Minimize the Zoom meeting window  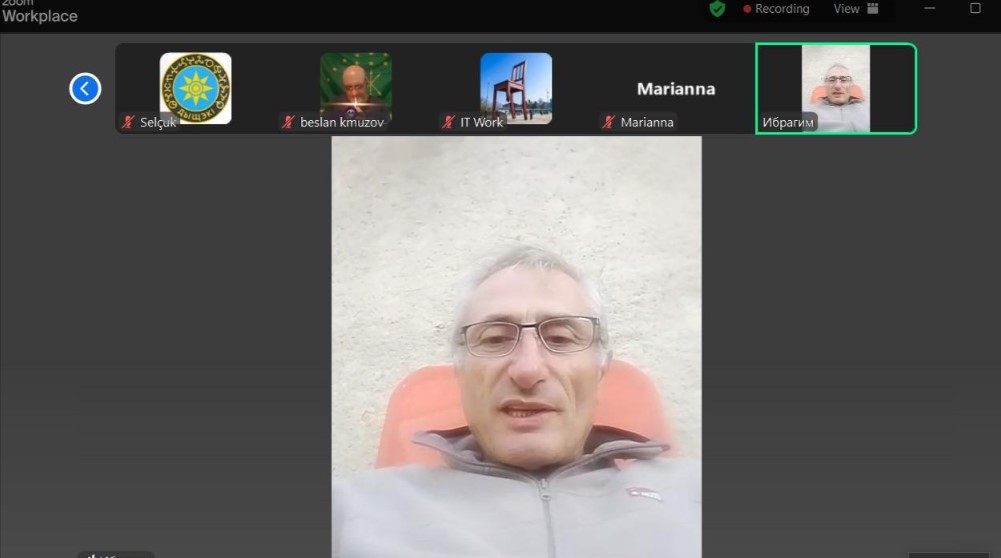[x=930, y=9]
